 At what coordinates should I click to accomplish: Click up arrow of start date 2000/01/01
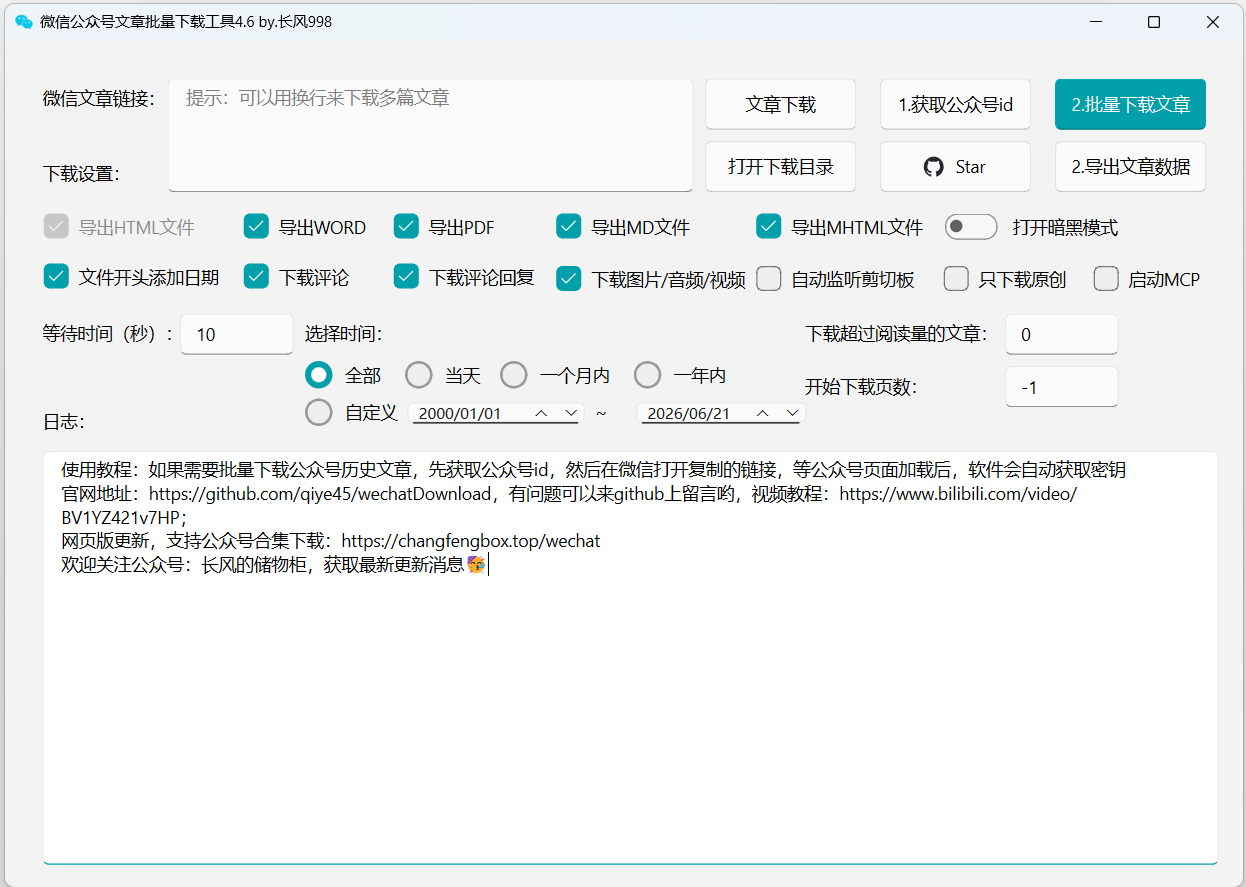541,413
